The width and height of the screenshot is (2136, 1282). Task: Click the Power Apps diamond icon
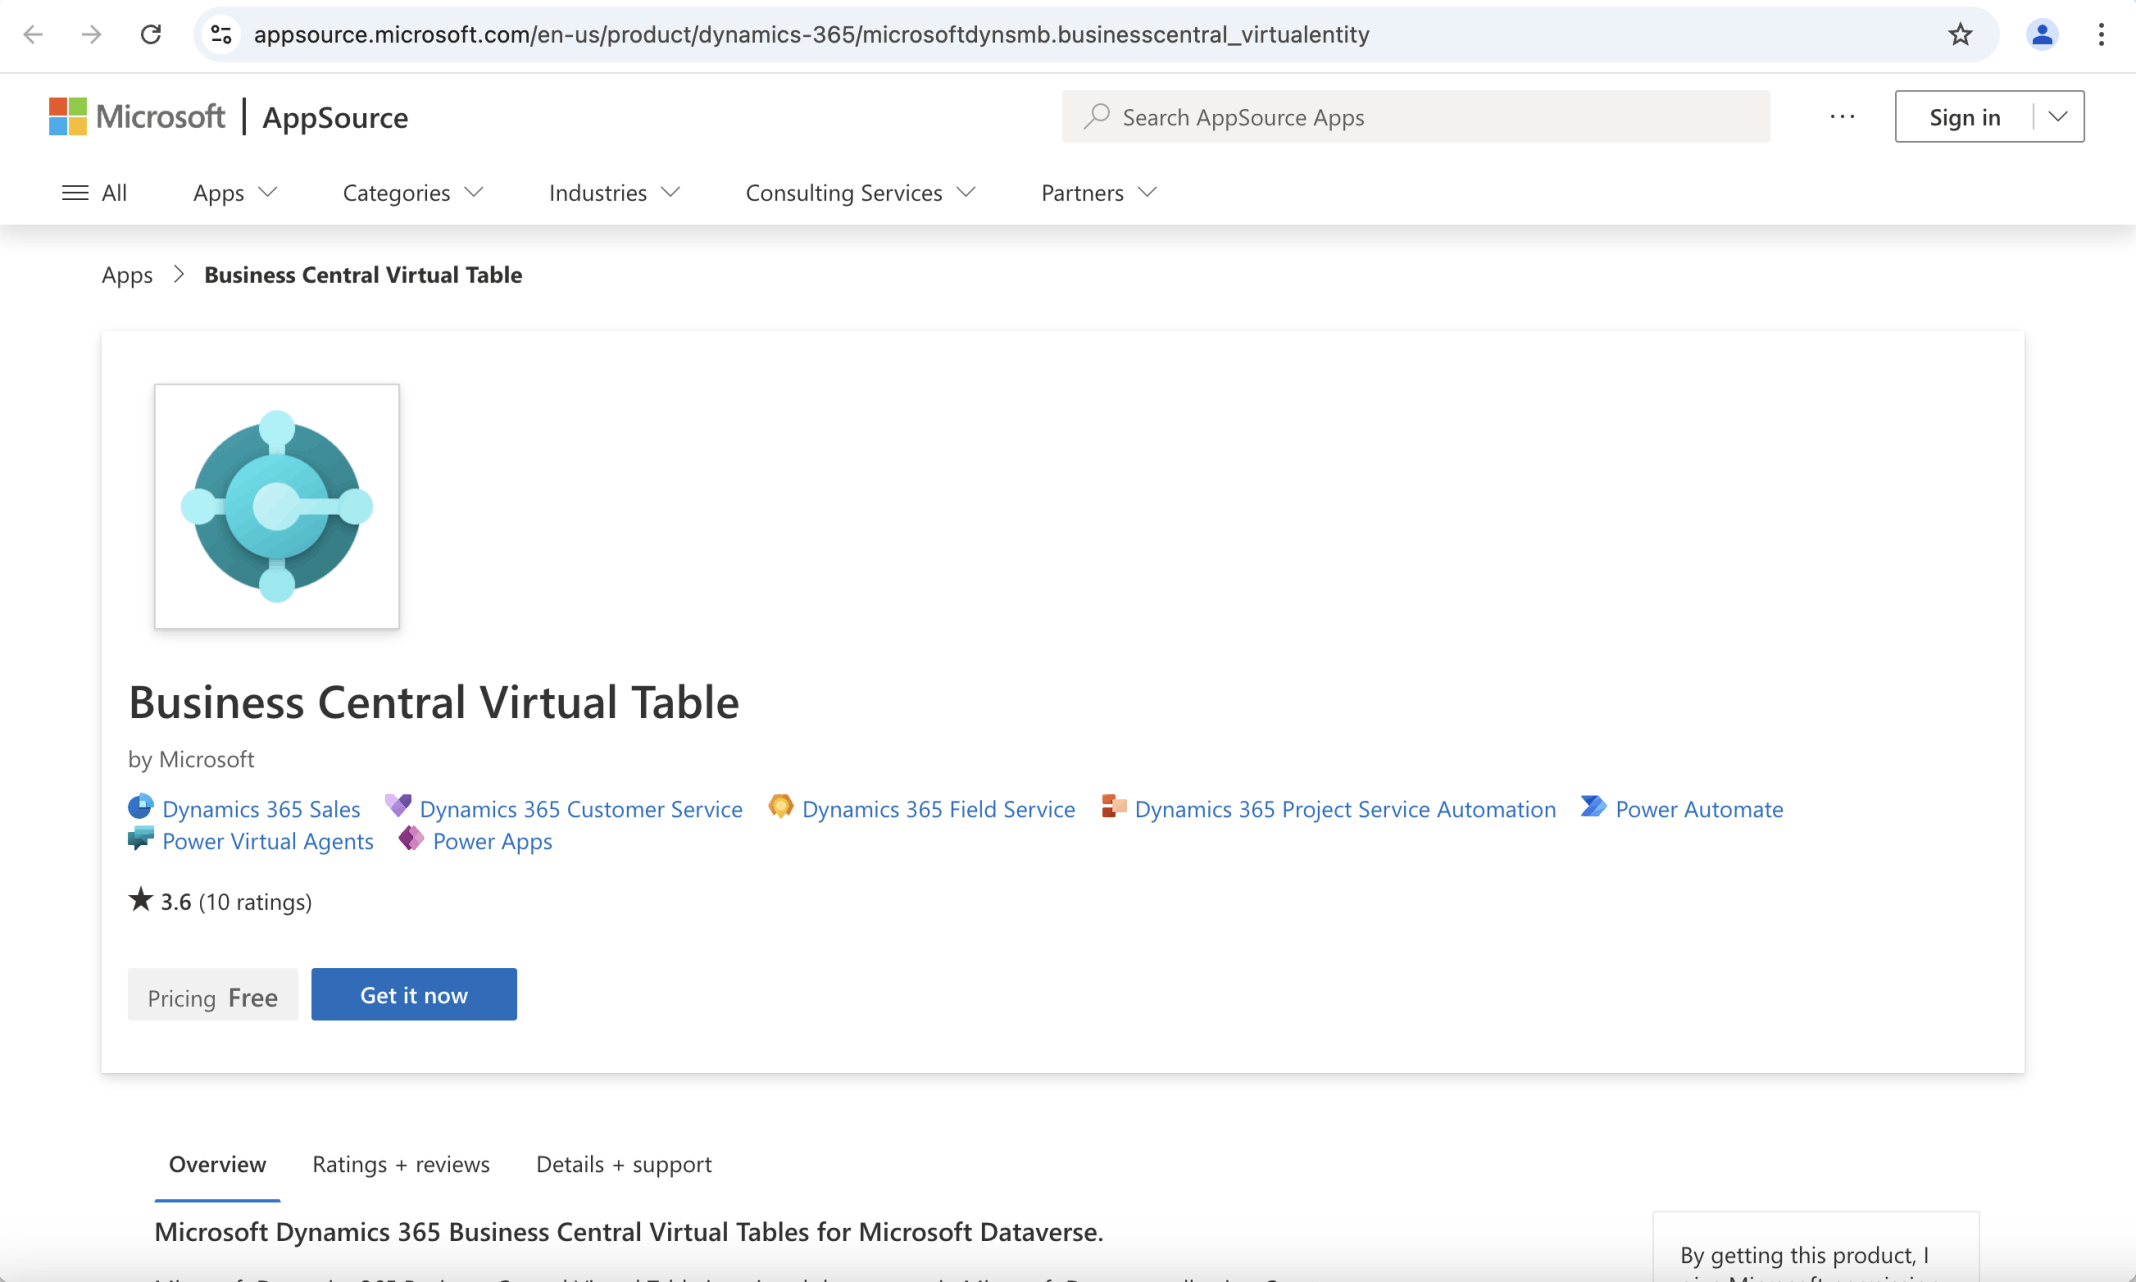(411, 838)
